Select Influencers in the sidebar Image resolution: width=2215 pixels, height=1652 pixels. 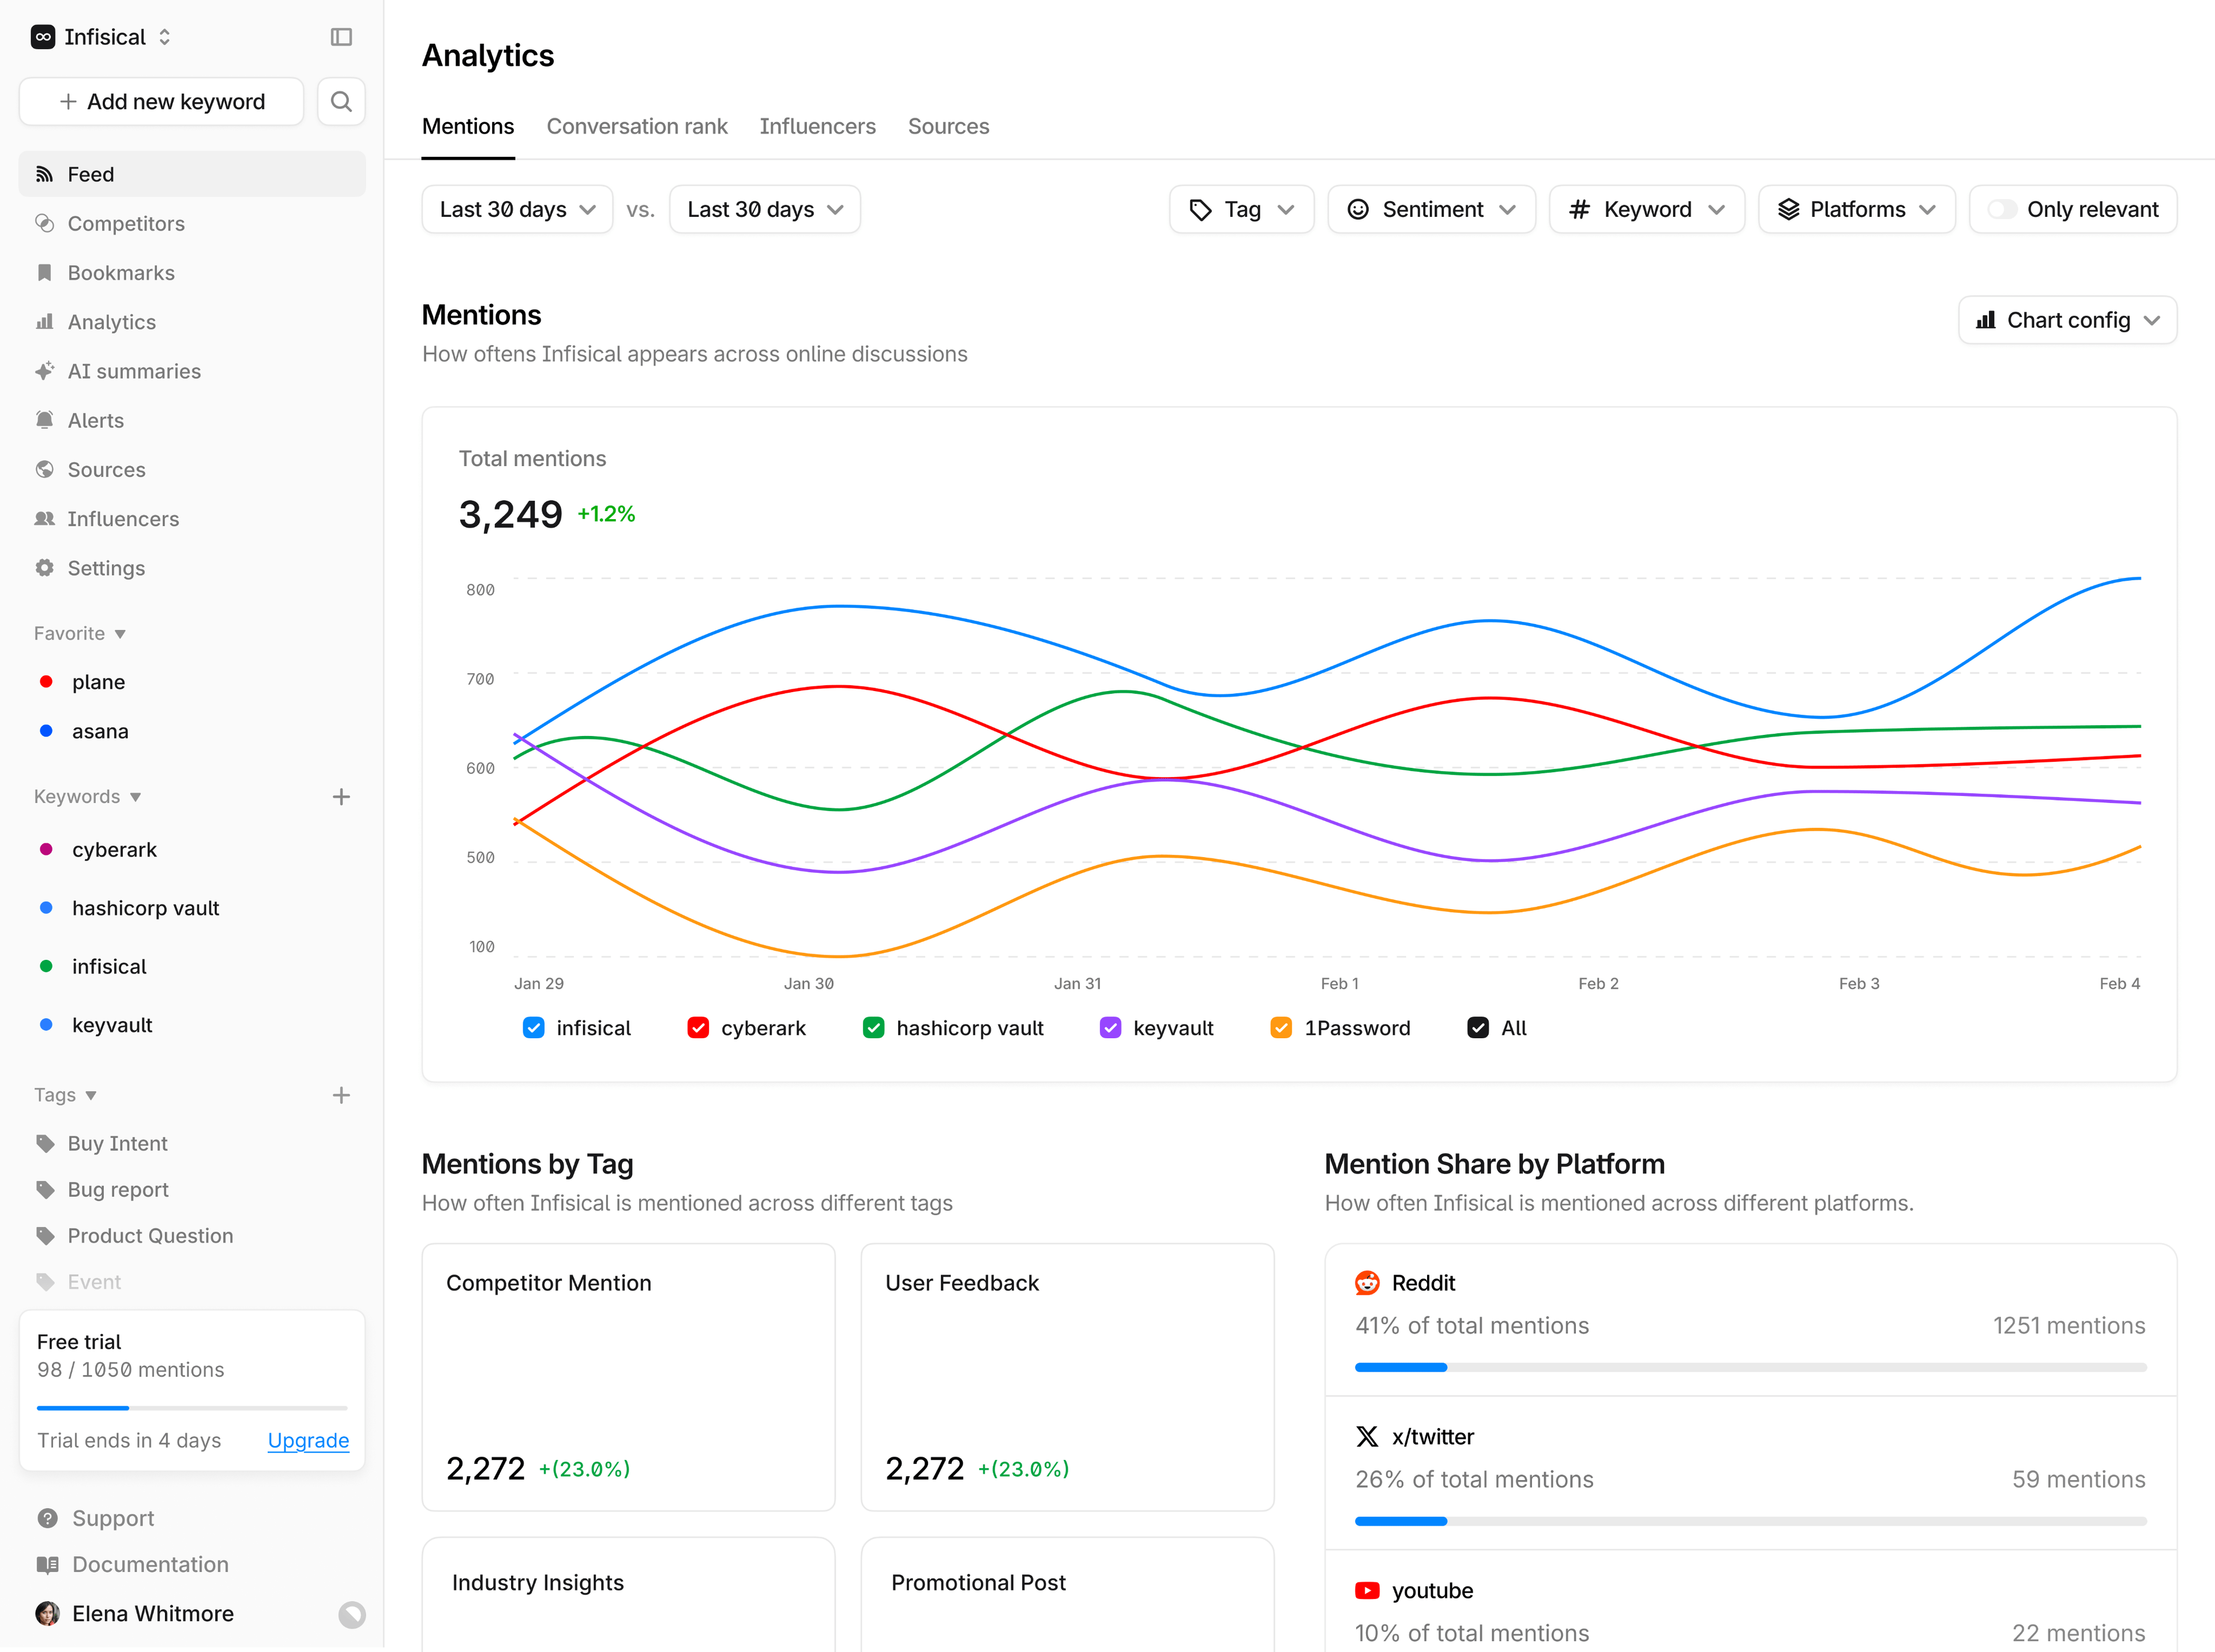pyautogui.click(x=123, y=518)
